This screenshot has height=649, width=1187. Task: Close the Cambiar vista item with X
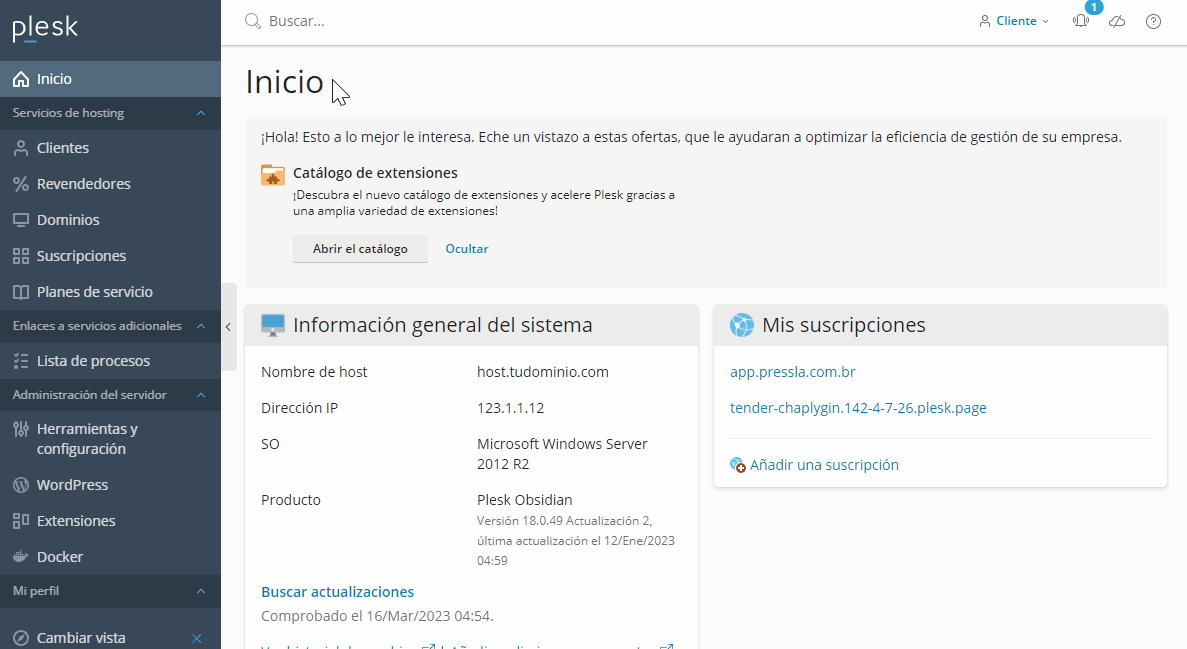[197, 638]
